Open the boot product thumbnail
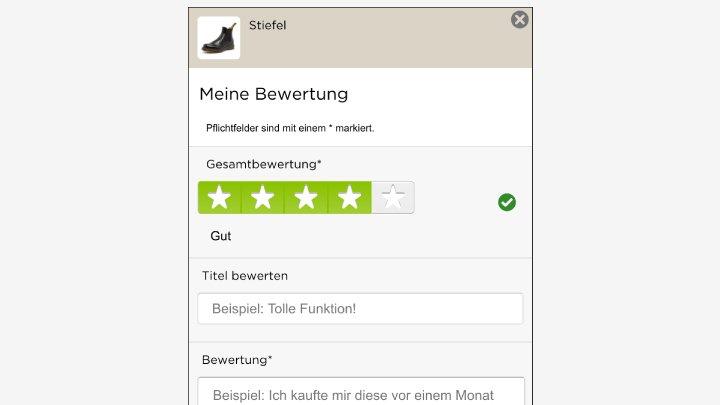The height and width of the screenshot is (405, 720). 219,38
